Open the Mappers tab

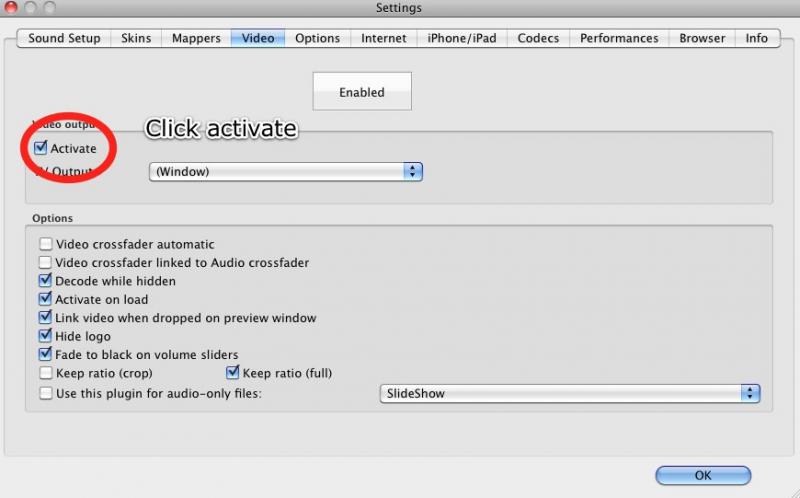point(196,38)
